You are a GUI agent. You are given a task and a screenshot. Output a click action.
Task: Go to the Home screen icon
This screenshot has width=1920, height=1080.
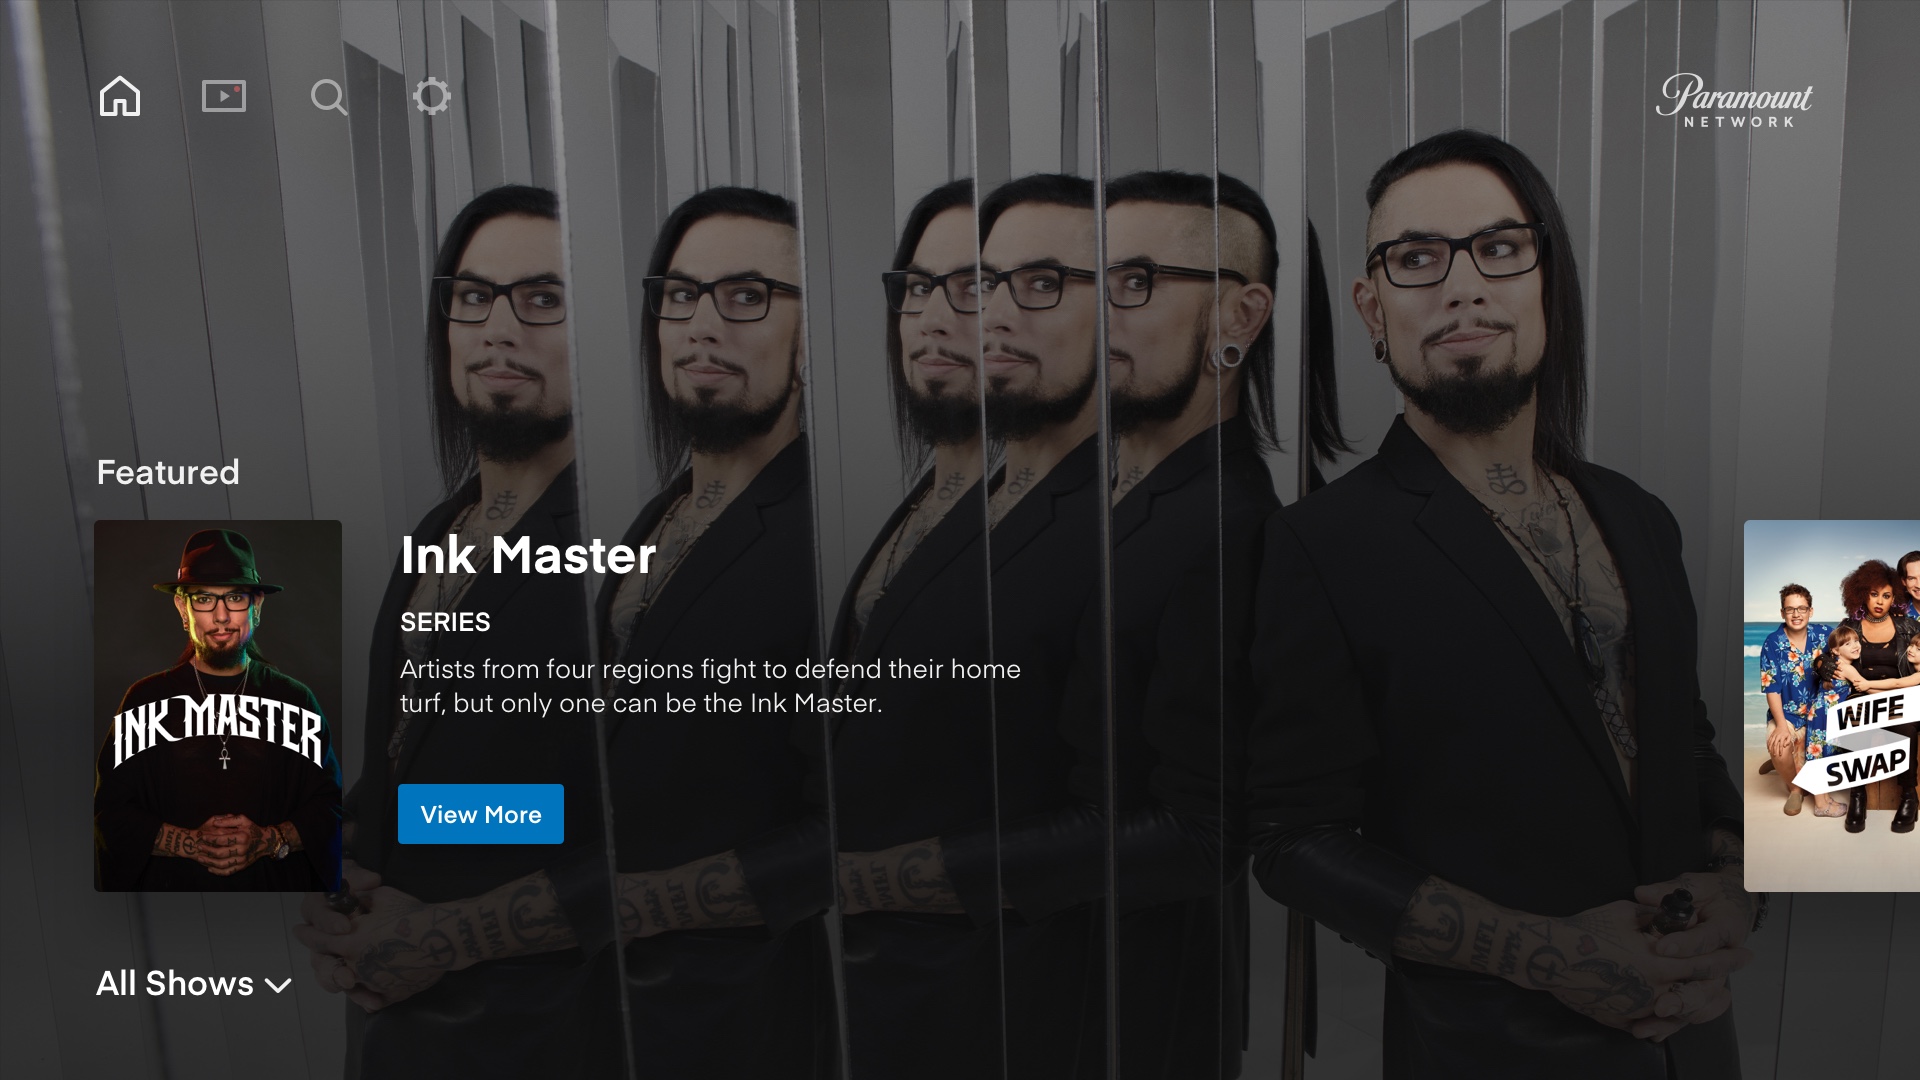120,96
